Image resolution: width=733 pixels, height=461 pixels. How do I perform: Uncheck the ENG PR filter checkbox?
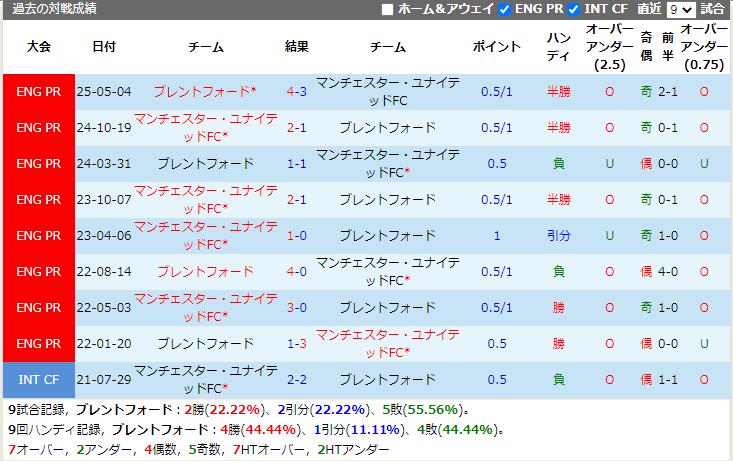tap(504, 9)
